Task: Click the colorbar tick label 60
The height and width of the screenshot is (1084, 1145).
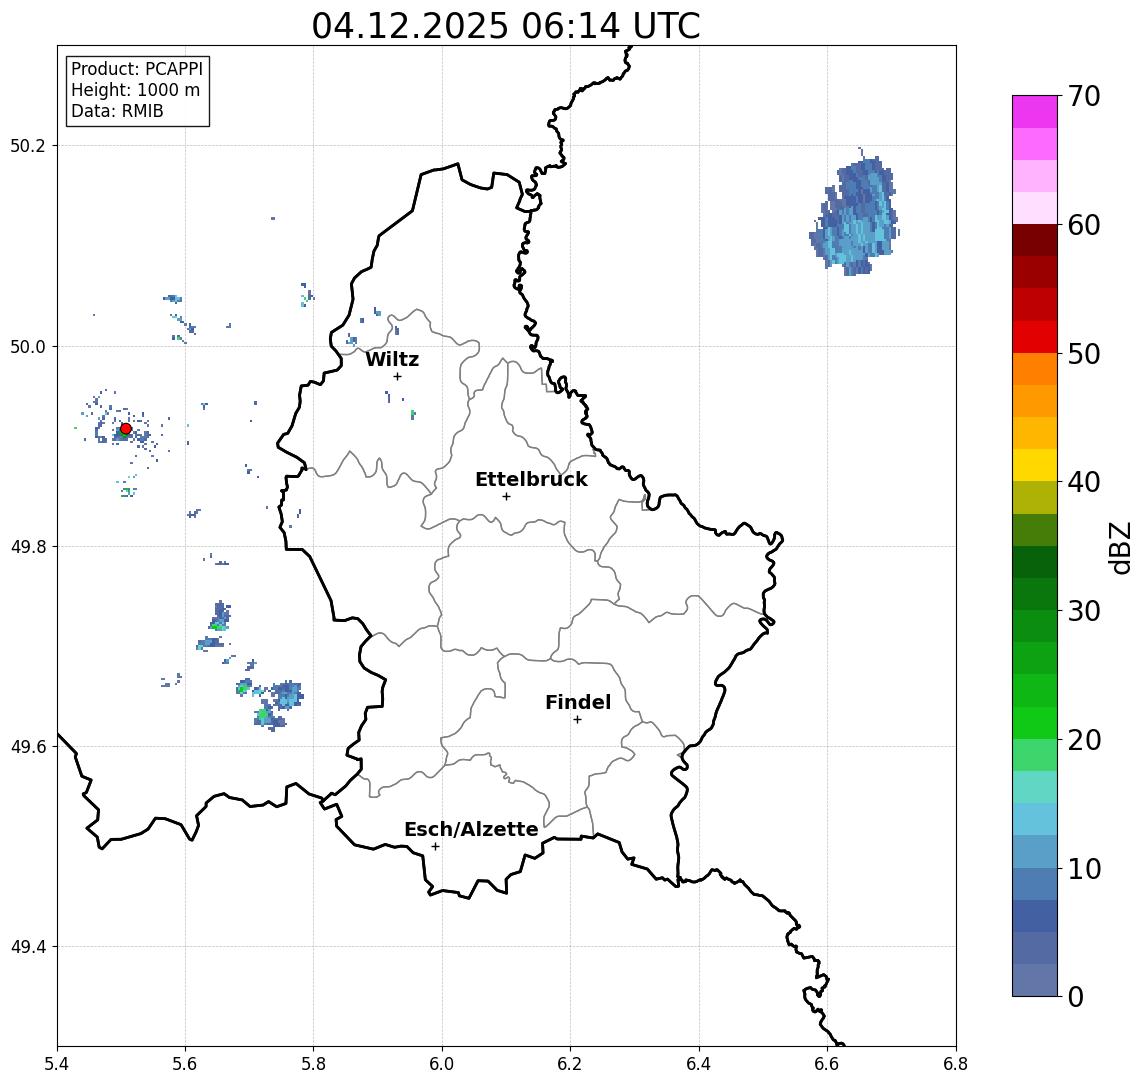Action: pyautogui.click(x=1084, y=225)
